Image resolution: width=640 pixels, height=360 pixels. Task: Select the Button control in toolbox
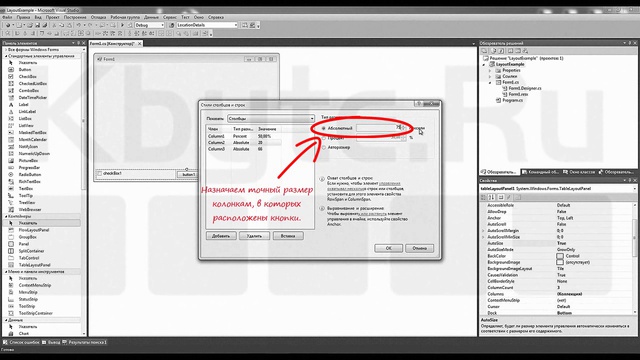(24, 69)
